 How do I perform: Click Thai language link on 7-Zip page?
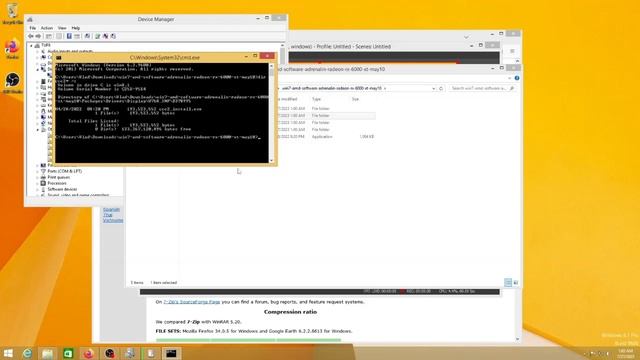click(108, 215)
